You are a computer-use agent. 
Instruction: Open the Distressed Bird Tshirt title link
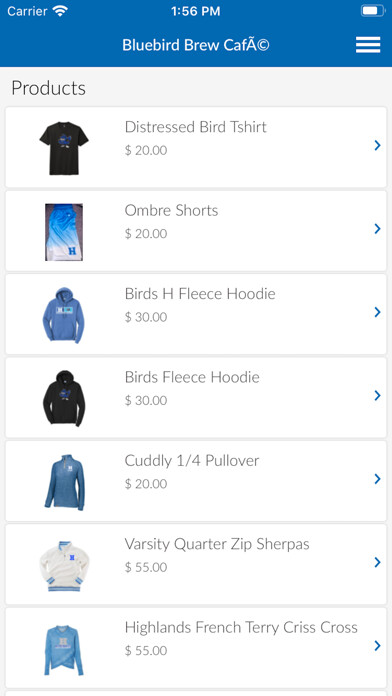pos(195,127)
